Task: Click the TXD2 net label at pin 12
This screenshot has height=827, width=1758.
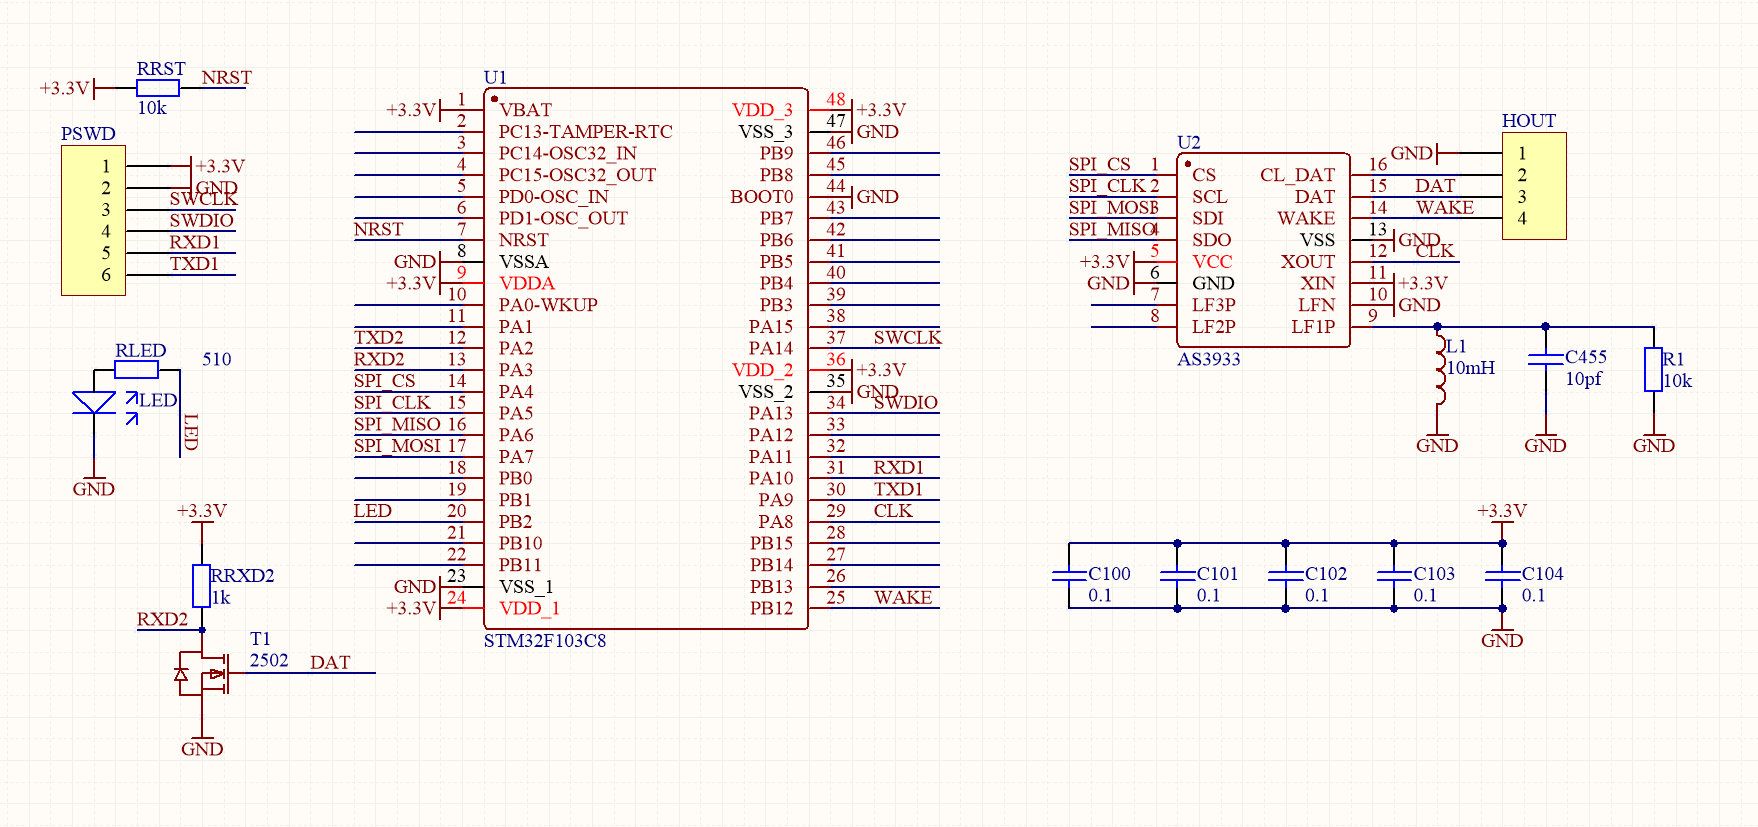Action: point(379,337)
